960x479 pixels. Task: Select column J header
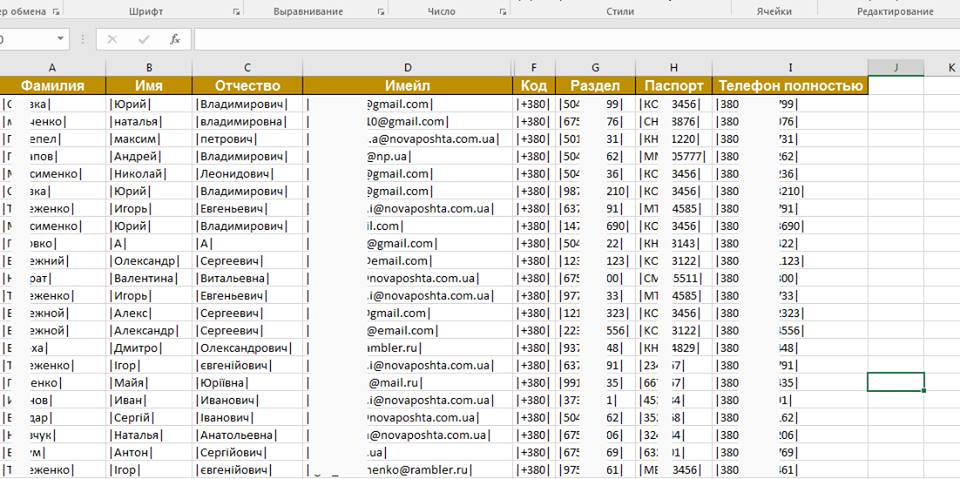[895, 67]
